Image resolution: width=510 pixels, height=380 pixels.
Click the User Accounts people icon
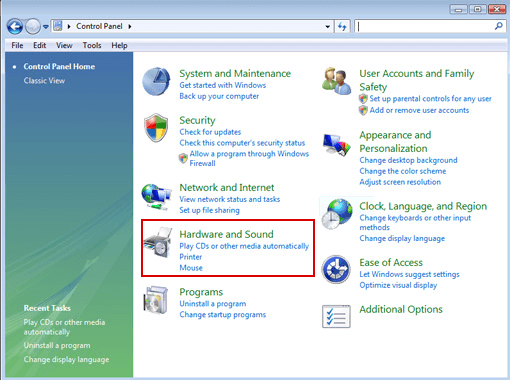(336, 81)
